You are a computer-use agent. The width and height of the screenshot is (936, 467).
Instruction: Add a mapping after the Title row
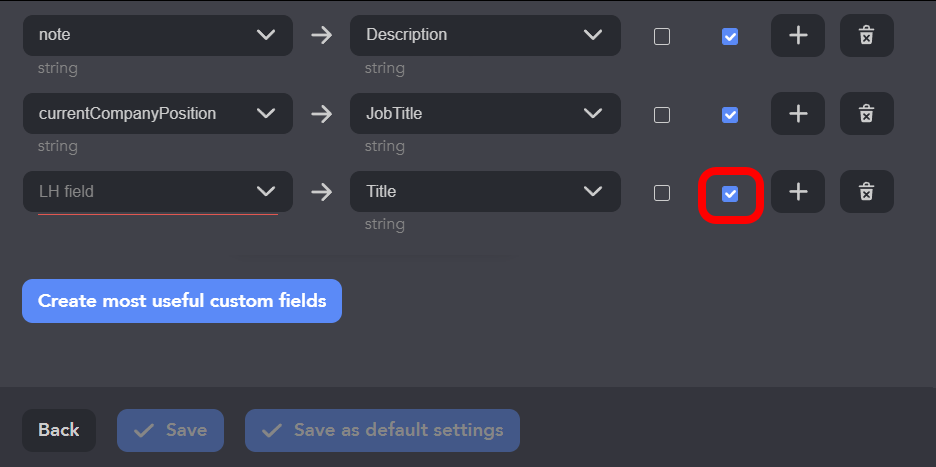(797, 192)
